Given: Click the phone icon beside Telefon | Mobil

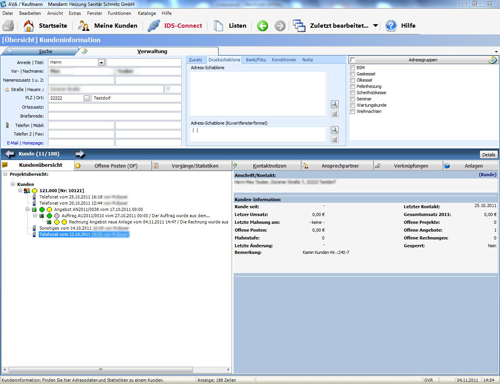Looking at the screenshot, I should tap(7, 125).
